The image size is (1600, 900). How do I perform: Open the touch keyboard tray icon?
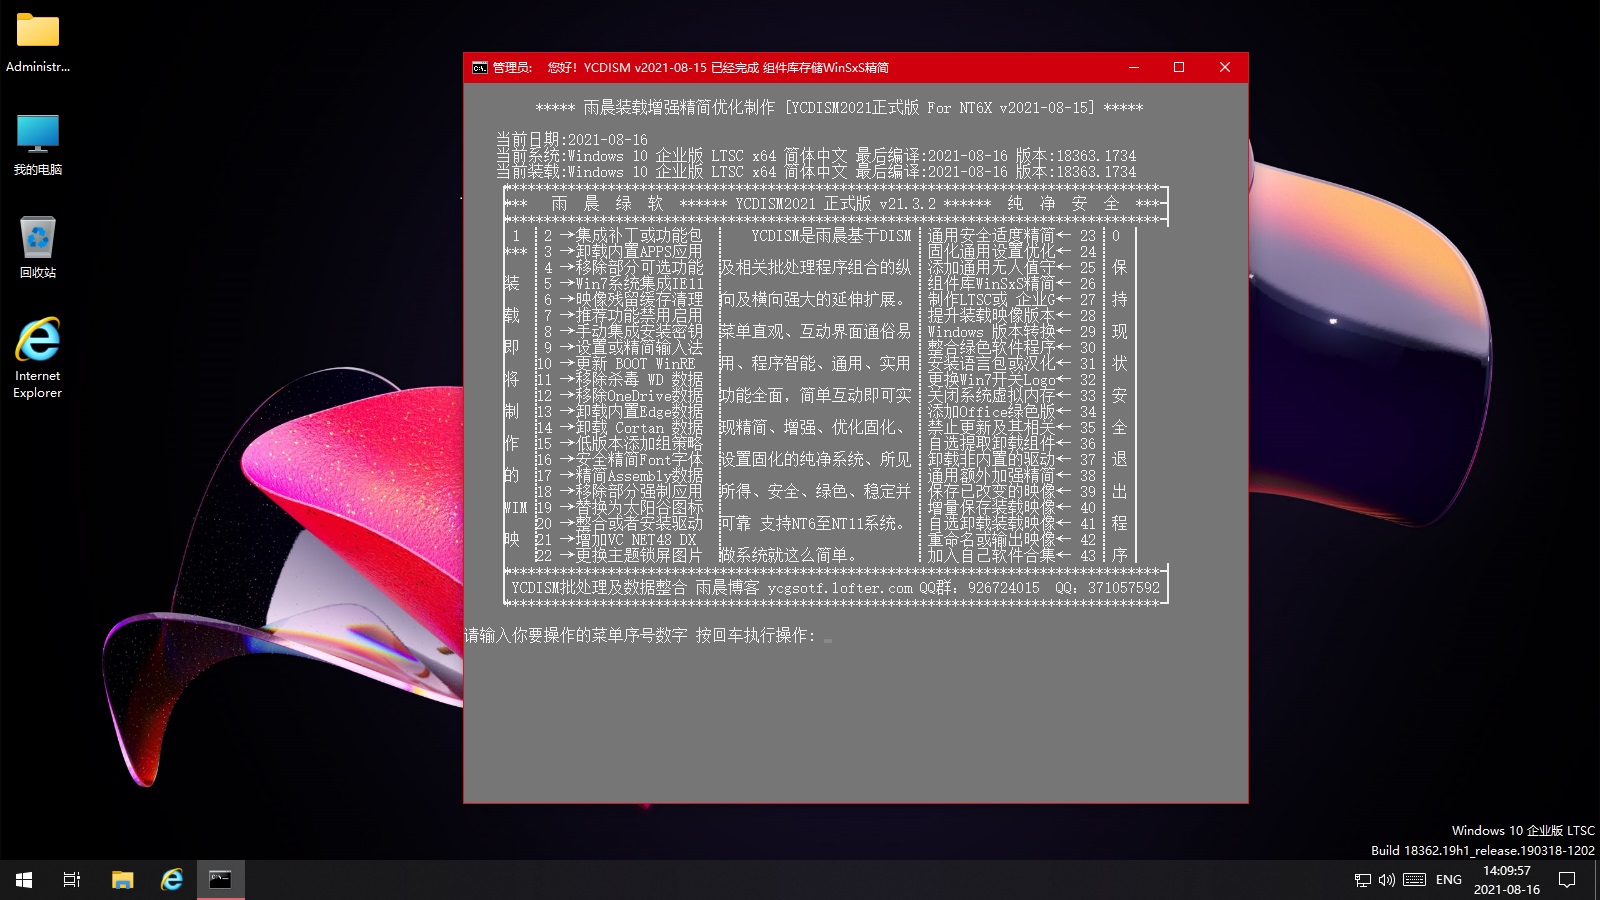tap(1414, 880)
